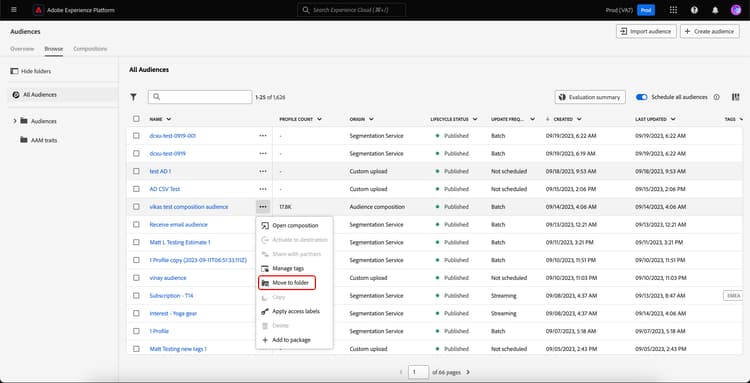750x383 pixels.
Task: Open more actions for dcxu-test-0919
Action: click(263, 153)
